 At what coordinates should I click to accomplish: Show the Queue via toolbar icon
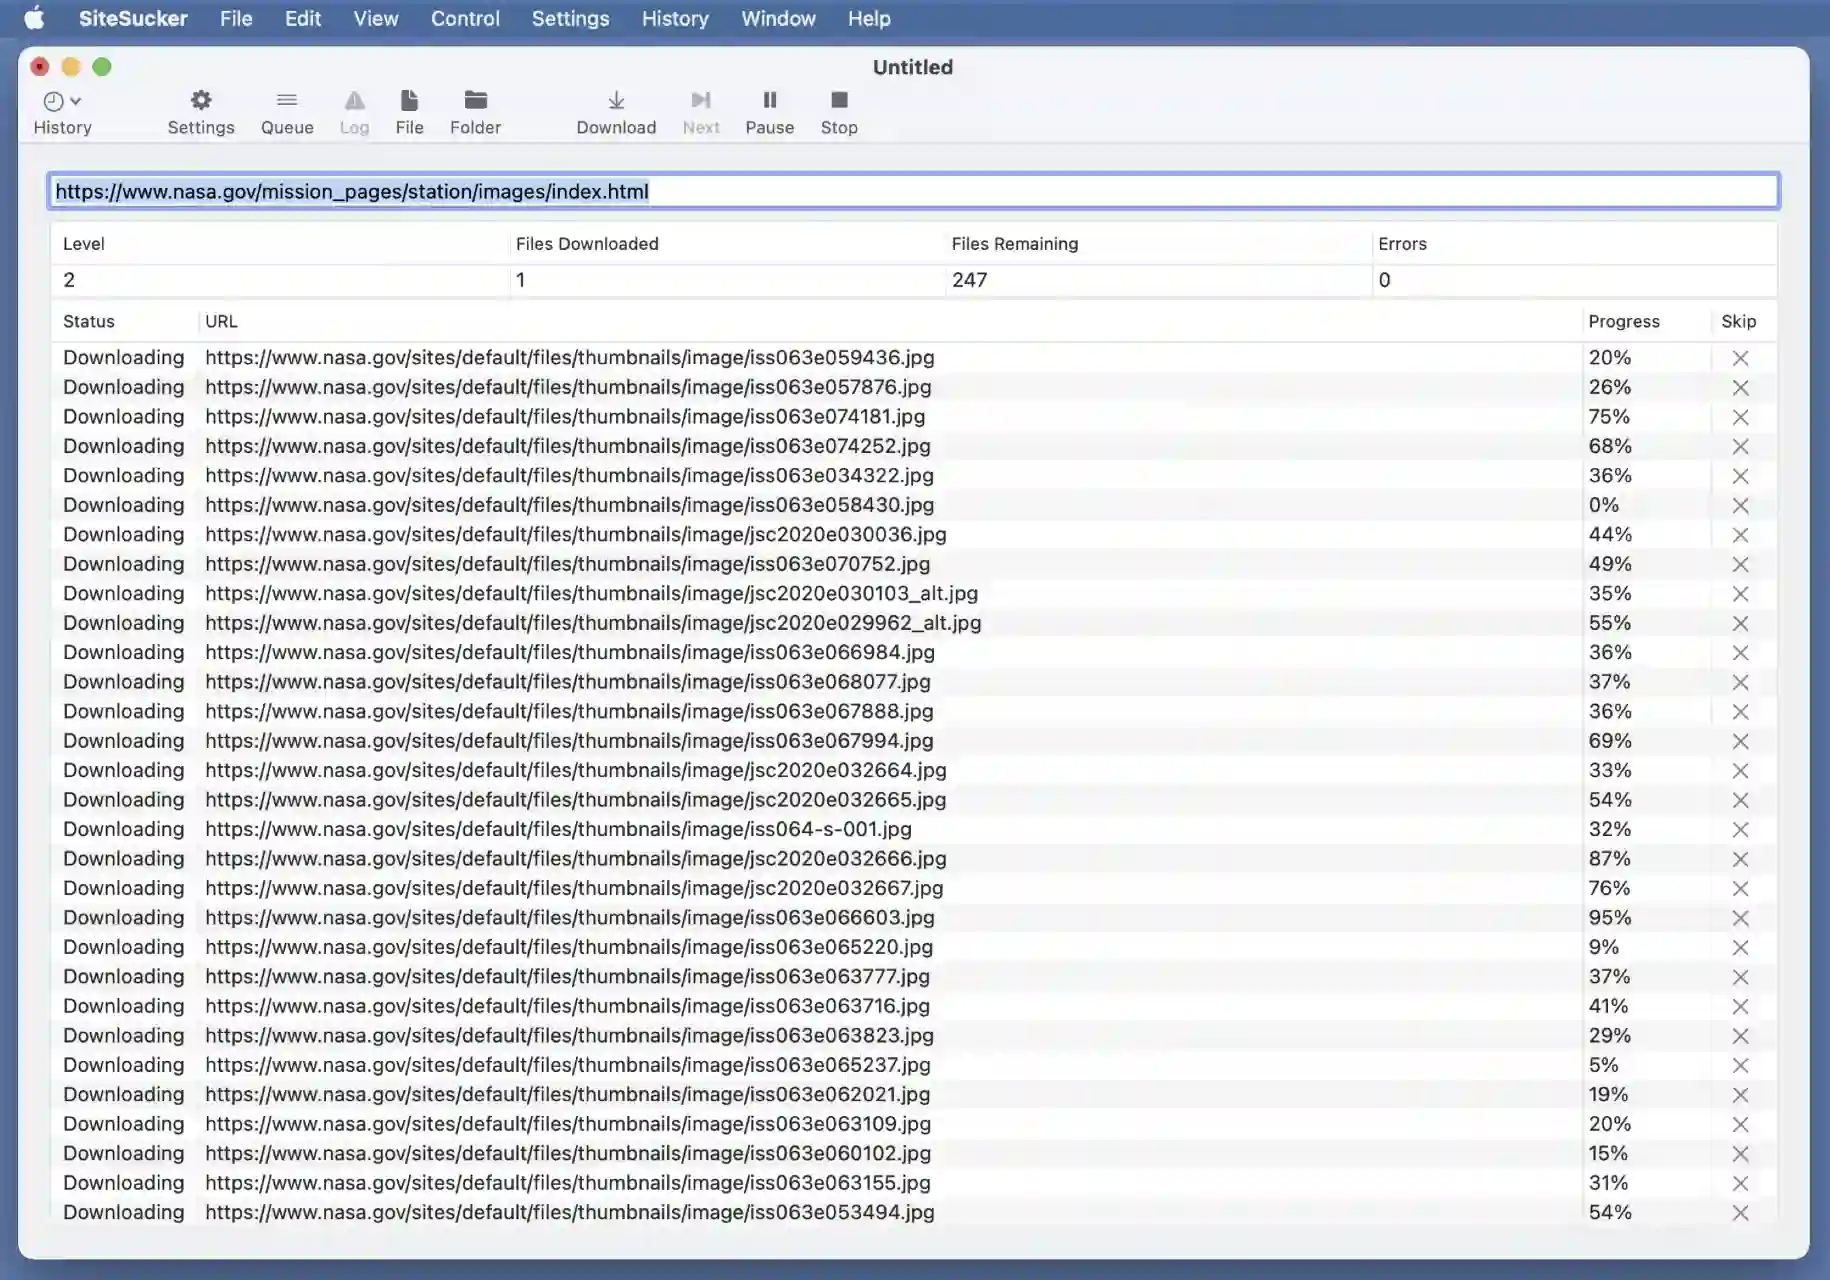point(287,112)
